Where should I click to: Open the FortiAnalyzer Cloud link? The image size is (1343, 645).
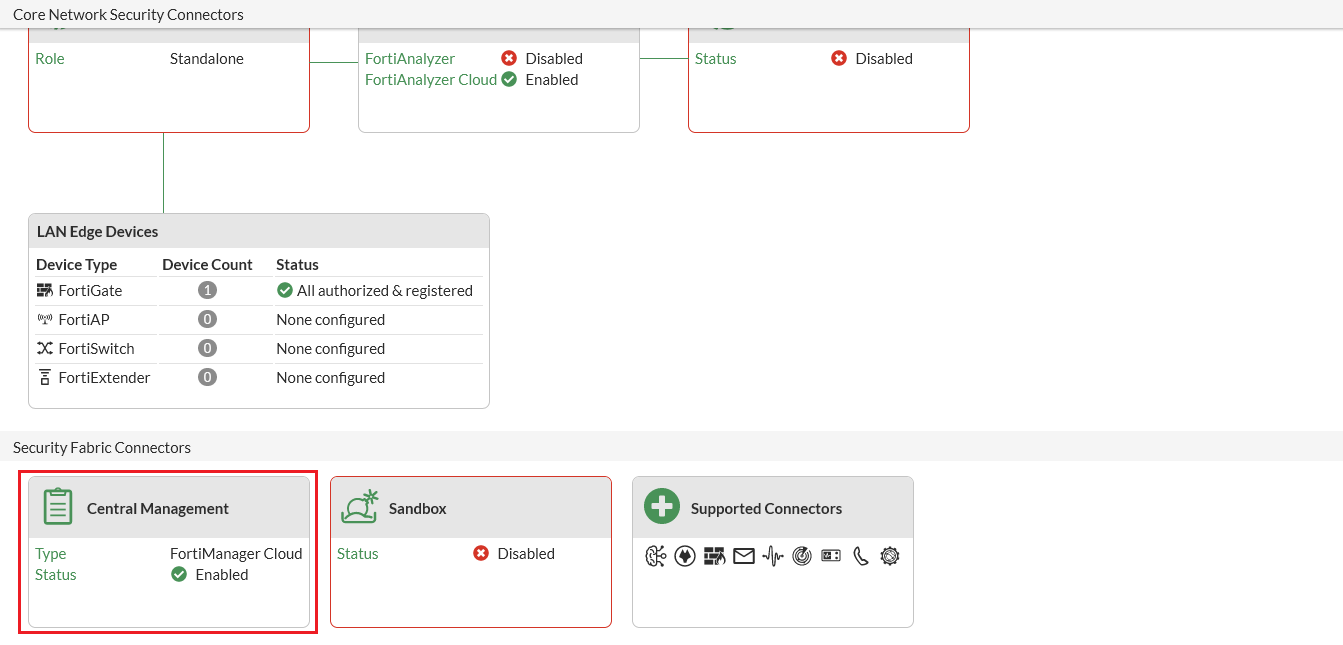click(x=430, y=79)
